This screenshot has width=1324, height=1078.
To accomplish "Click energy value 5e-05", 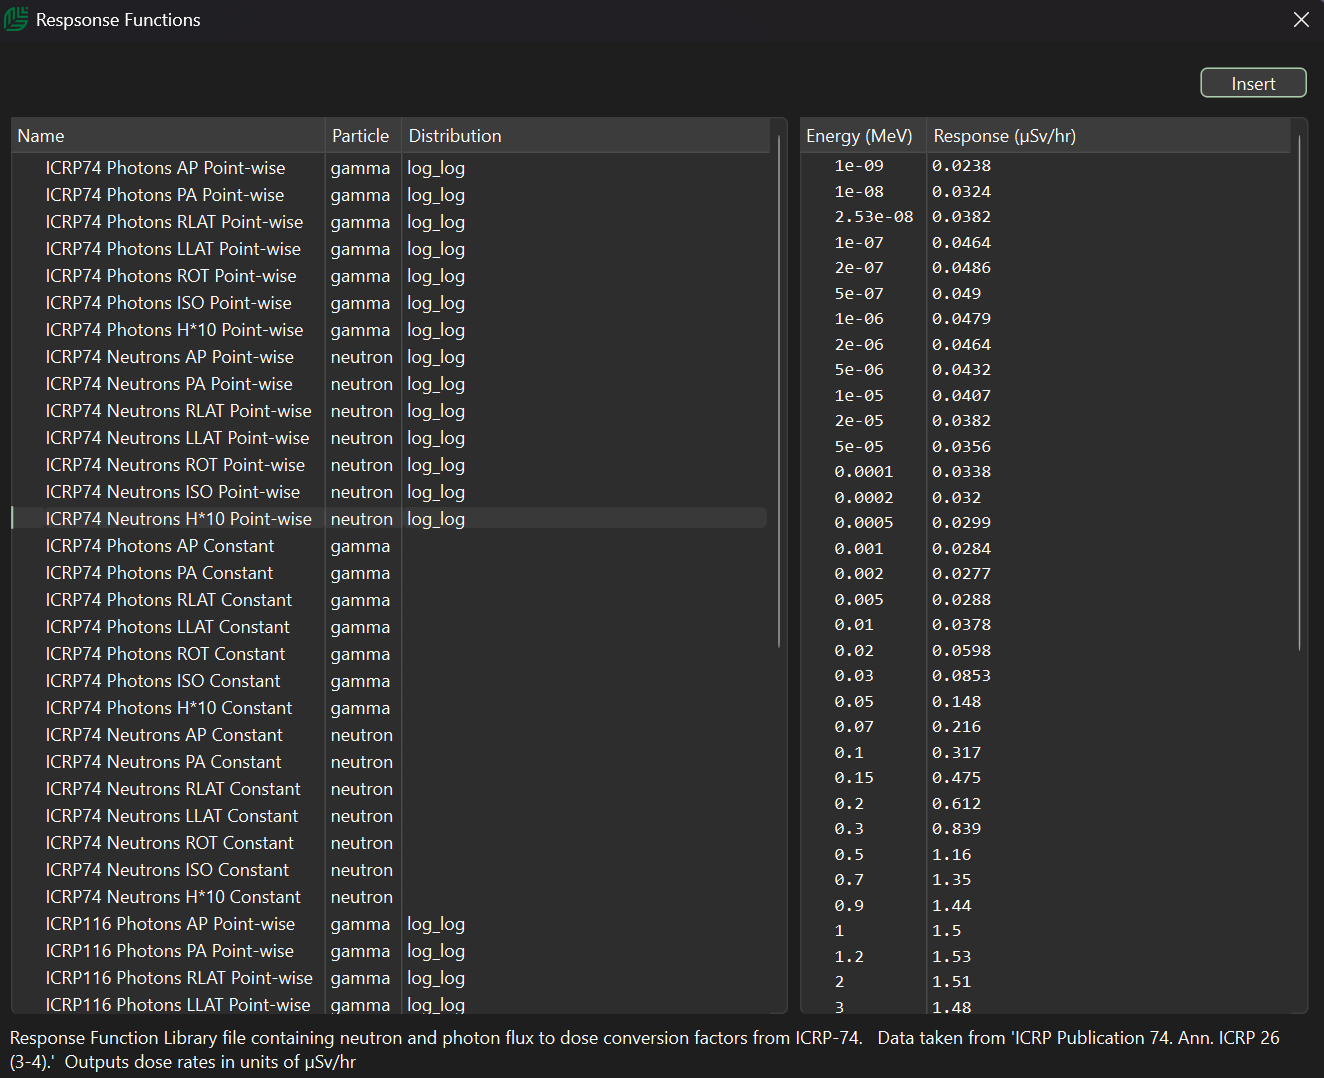I will click(859, 447).
